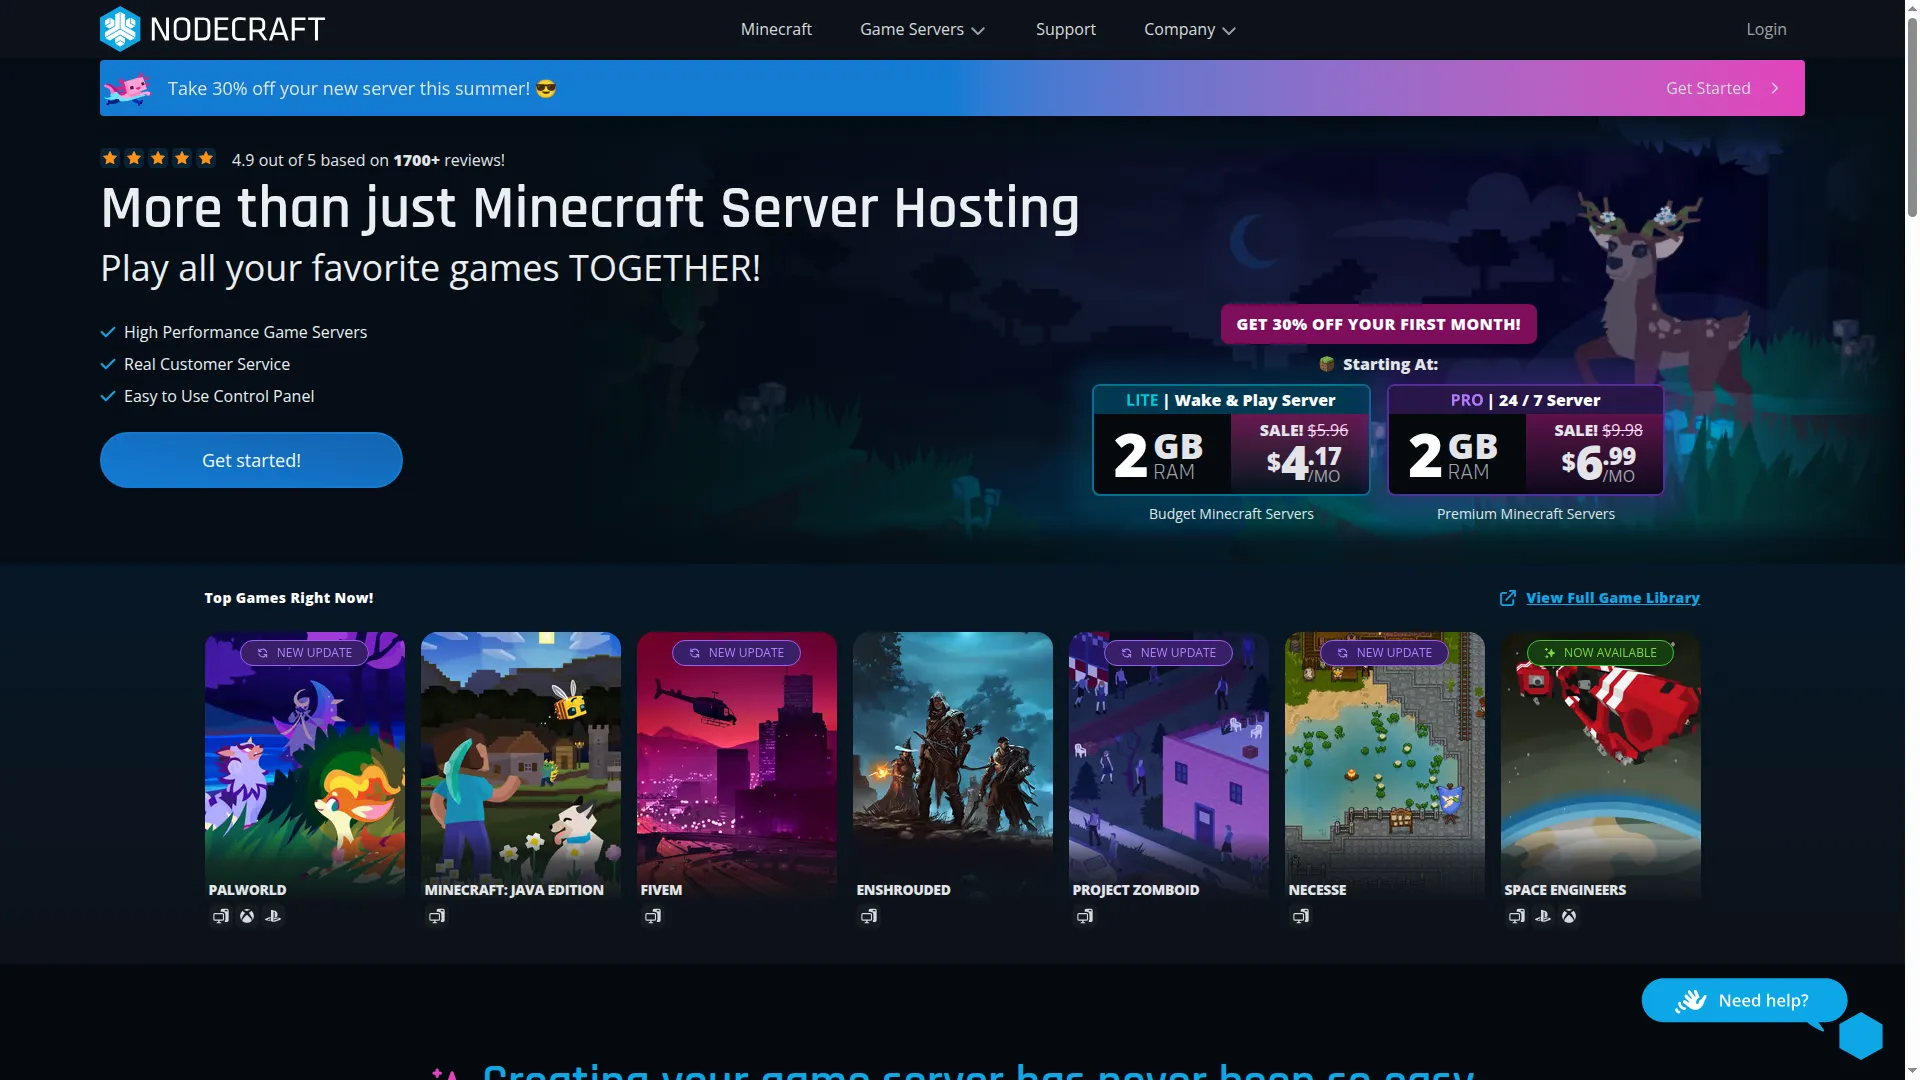Click the five-star rating icons

(158, 158)
